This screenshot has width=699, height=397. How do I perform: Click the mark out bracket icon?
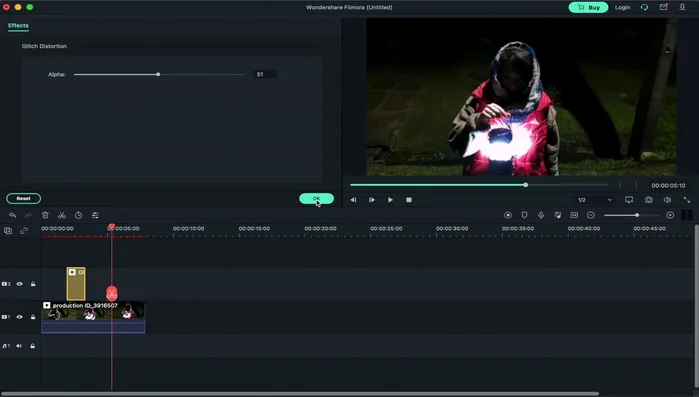[x=636, y=185]
